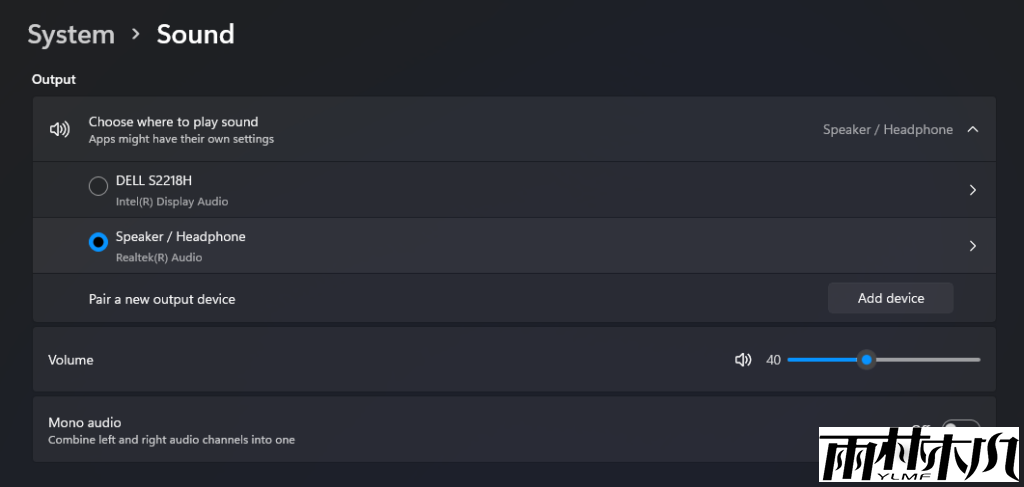1024x487 pixels.
Task: Mute sound using the Volume speaker icon
Action: coord(742,360)
